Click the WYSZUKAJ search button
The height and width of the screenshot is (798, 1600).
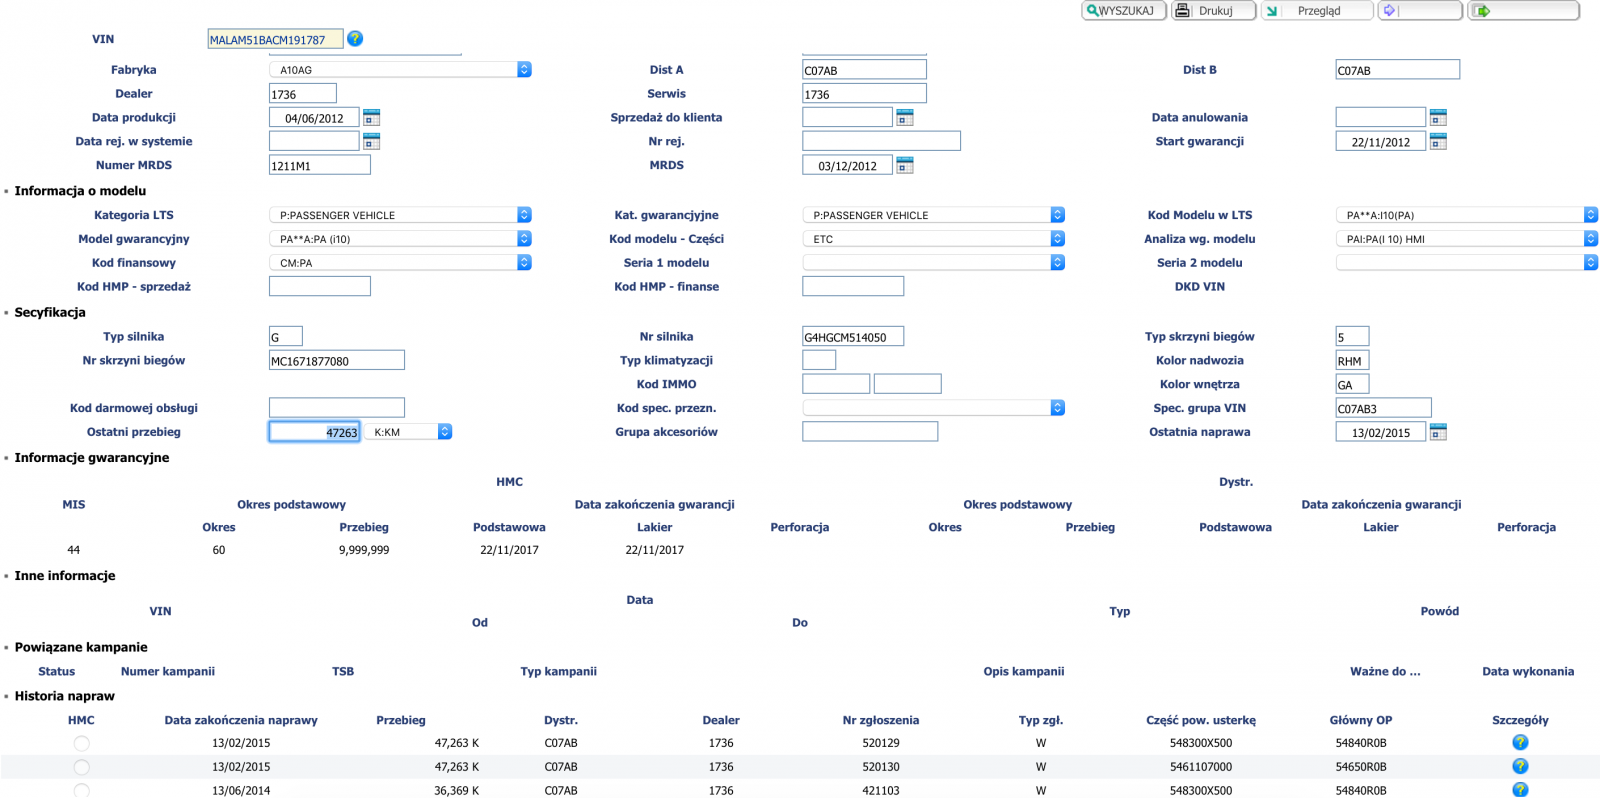1123,11
